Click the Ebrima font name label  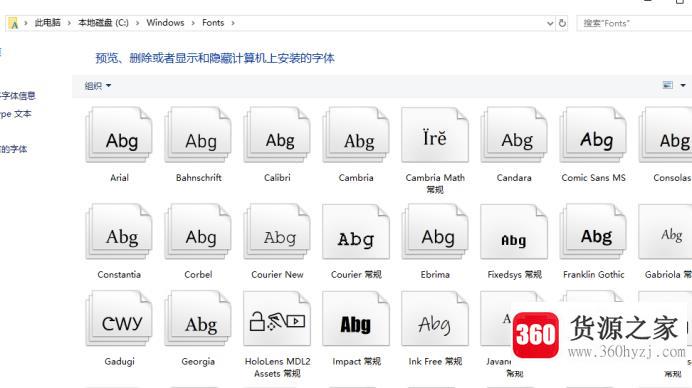(x=435, y=274)
